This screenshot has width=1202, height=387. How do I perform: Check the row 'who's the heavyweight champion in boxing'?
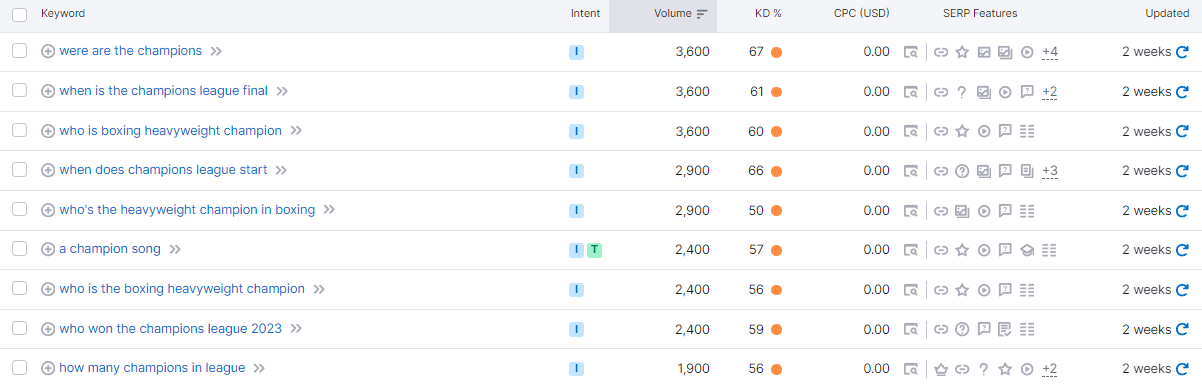19,210
